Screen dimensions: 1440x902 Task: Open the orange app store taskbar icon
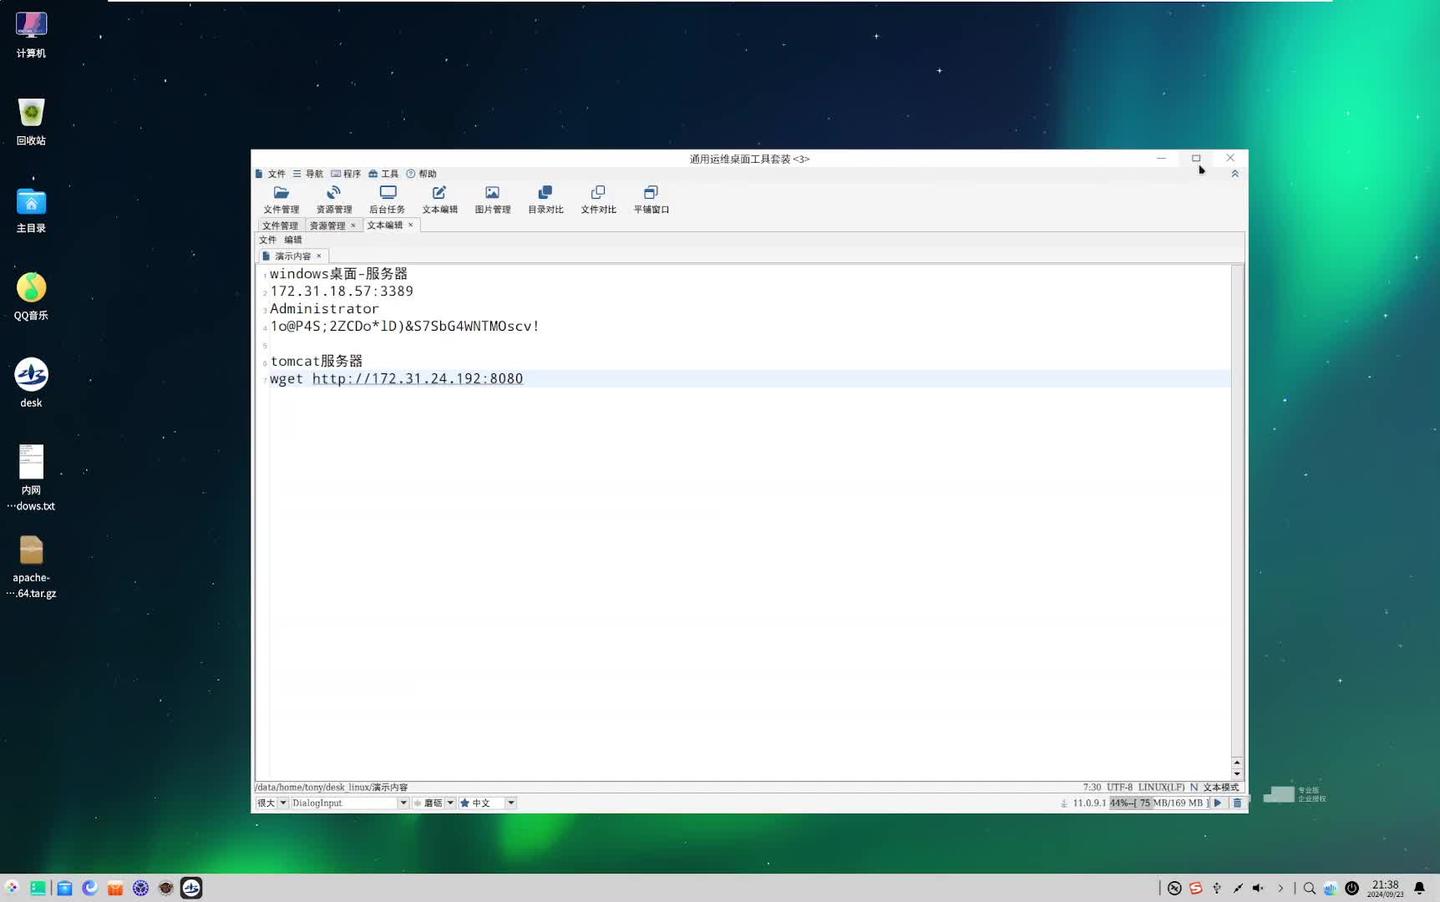(x=115, y=888)
